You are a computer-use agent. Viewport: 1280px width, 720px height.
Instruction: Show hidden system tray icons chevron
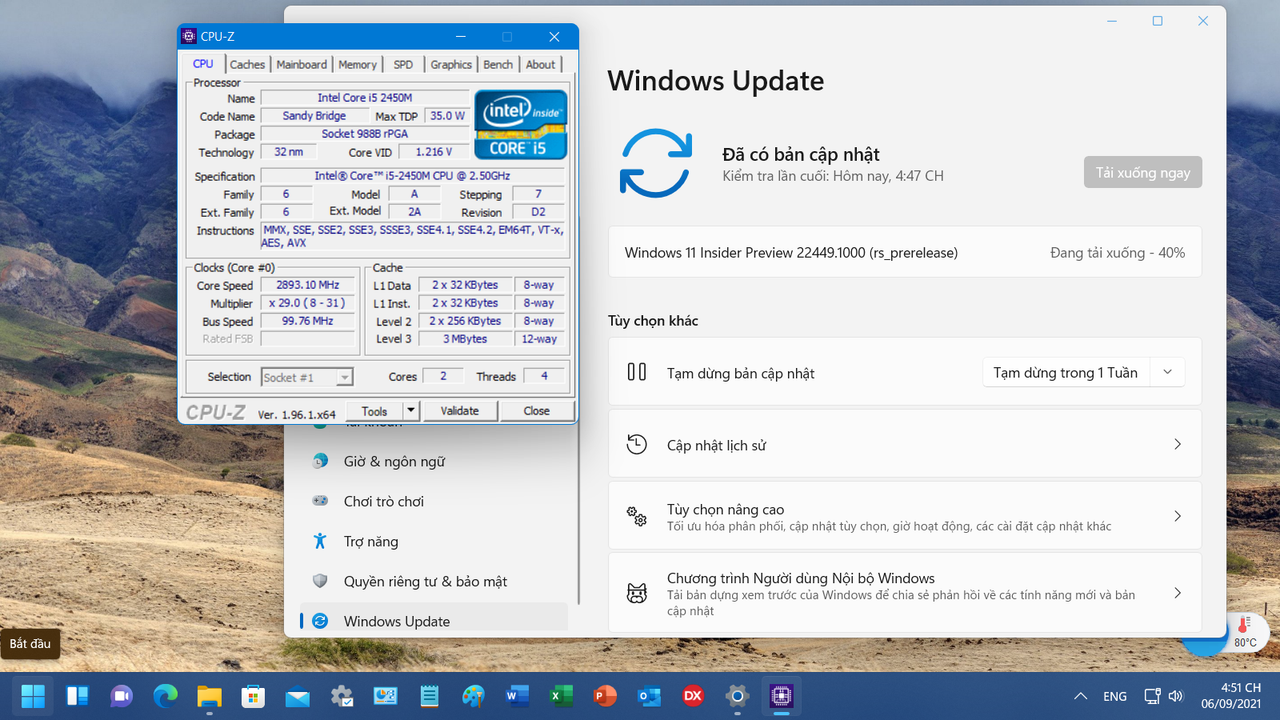point(1080,696)
